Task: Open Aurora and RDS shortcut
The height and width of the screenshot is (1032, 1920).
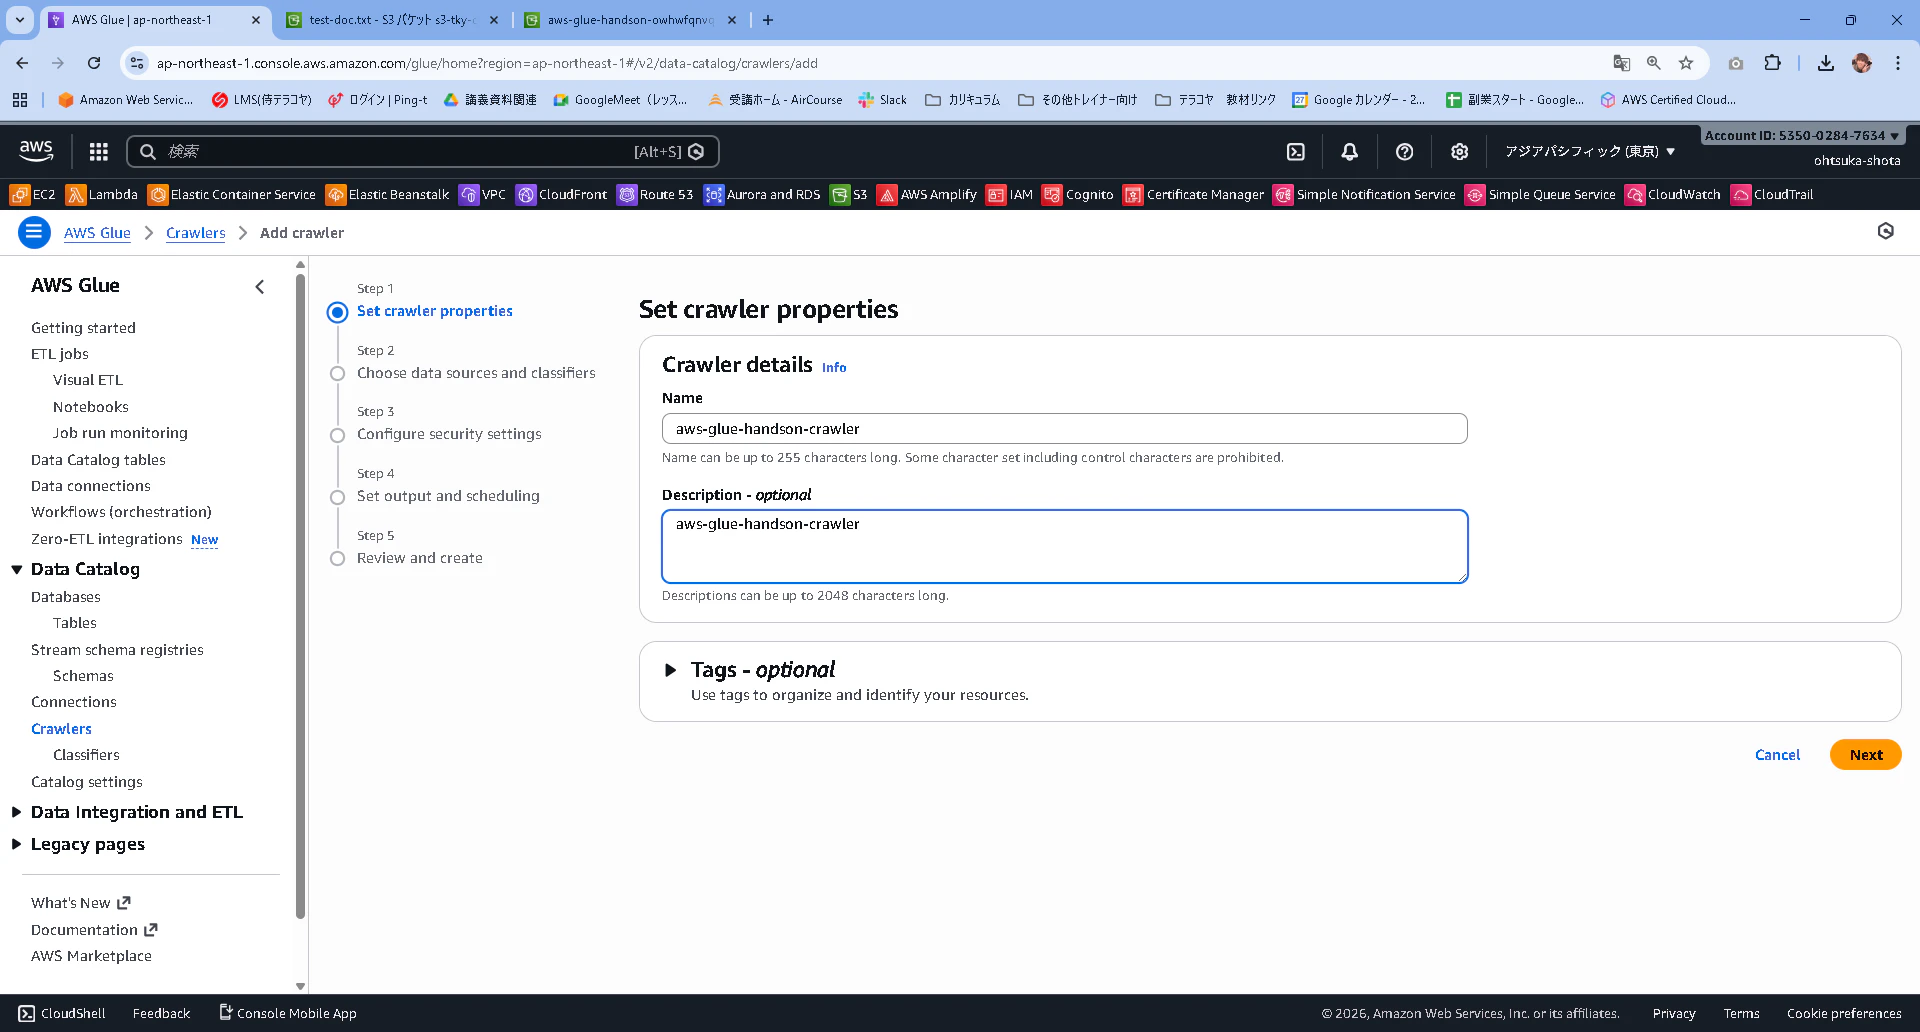Action: (x=762, y=194)
